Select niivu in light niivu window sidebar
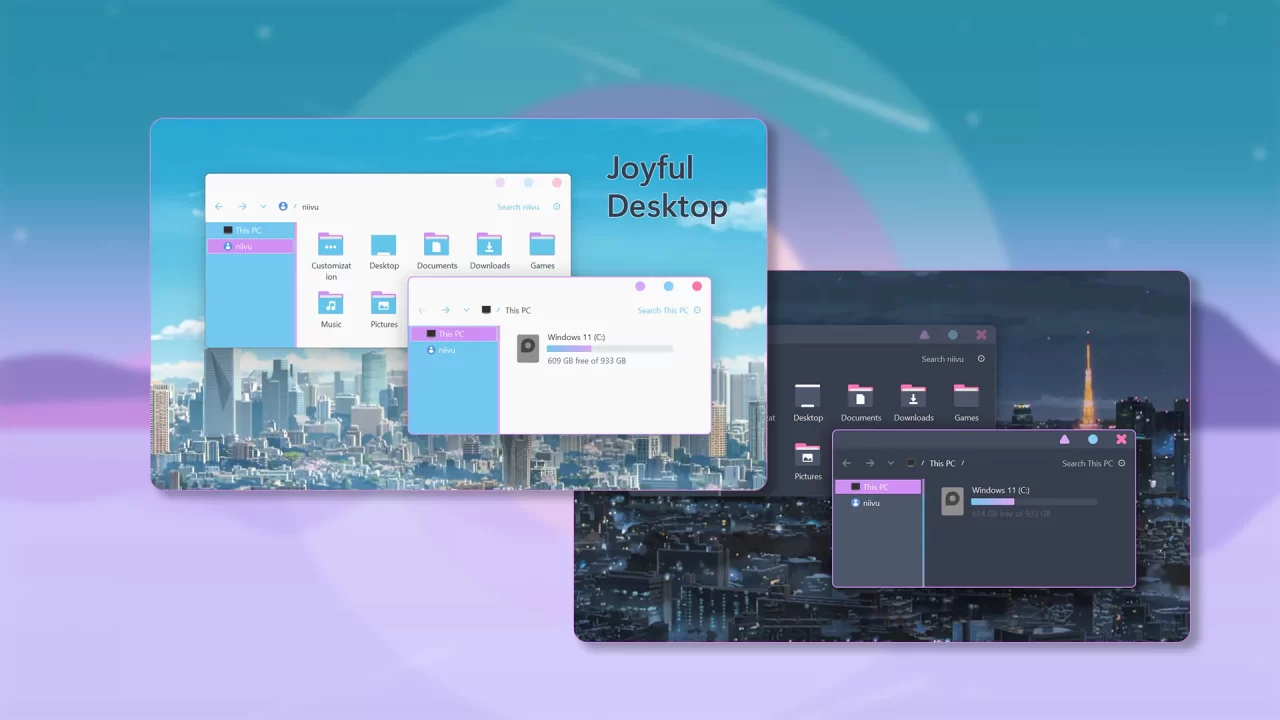The width and height of the screenshot is (1280, 720). click(x=251, y=246)
